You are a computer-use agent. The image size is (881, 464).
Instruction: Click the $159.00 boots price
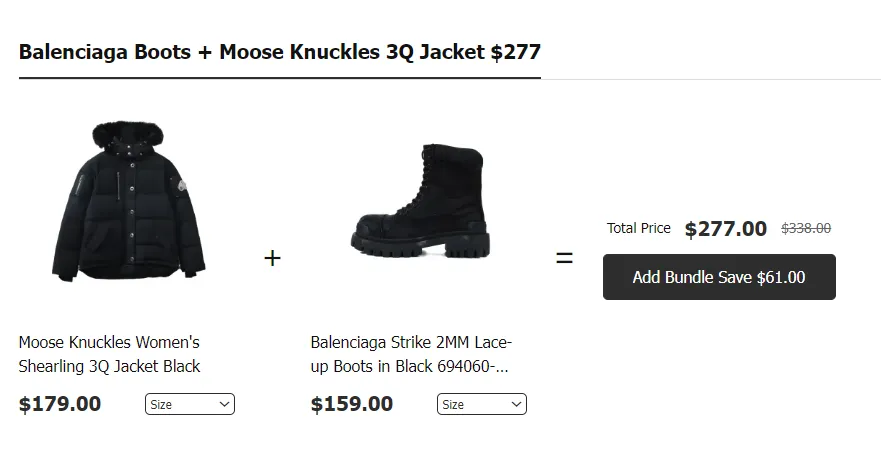coord(352,405)
